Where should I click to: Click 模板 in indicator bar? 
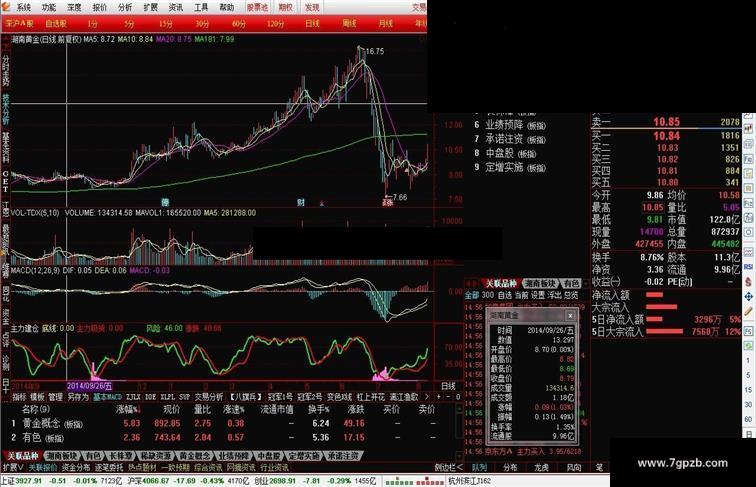(37, 397)
